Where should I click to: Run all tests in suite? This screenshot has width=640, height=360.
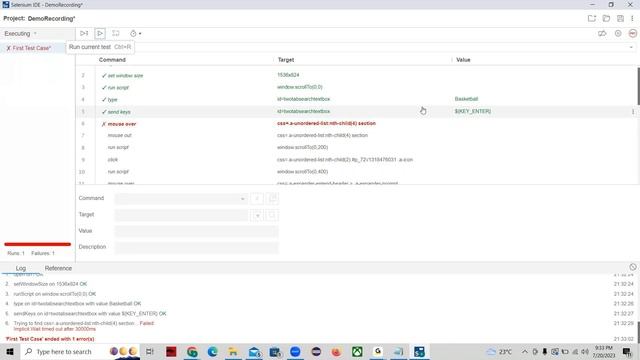(x=84, y=33)
